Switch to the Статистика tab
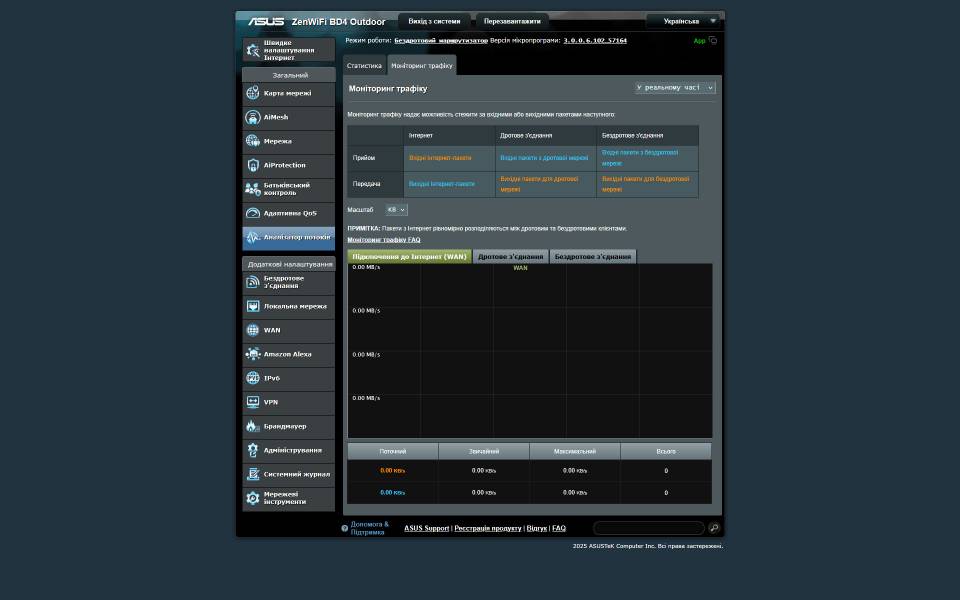Viewport: 960px width, 600px height. click(x=364, y=66)
